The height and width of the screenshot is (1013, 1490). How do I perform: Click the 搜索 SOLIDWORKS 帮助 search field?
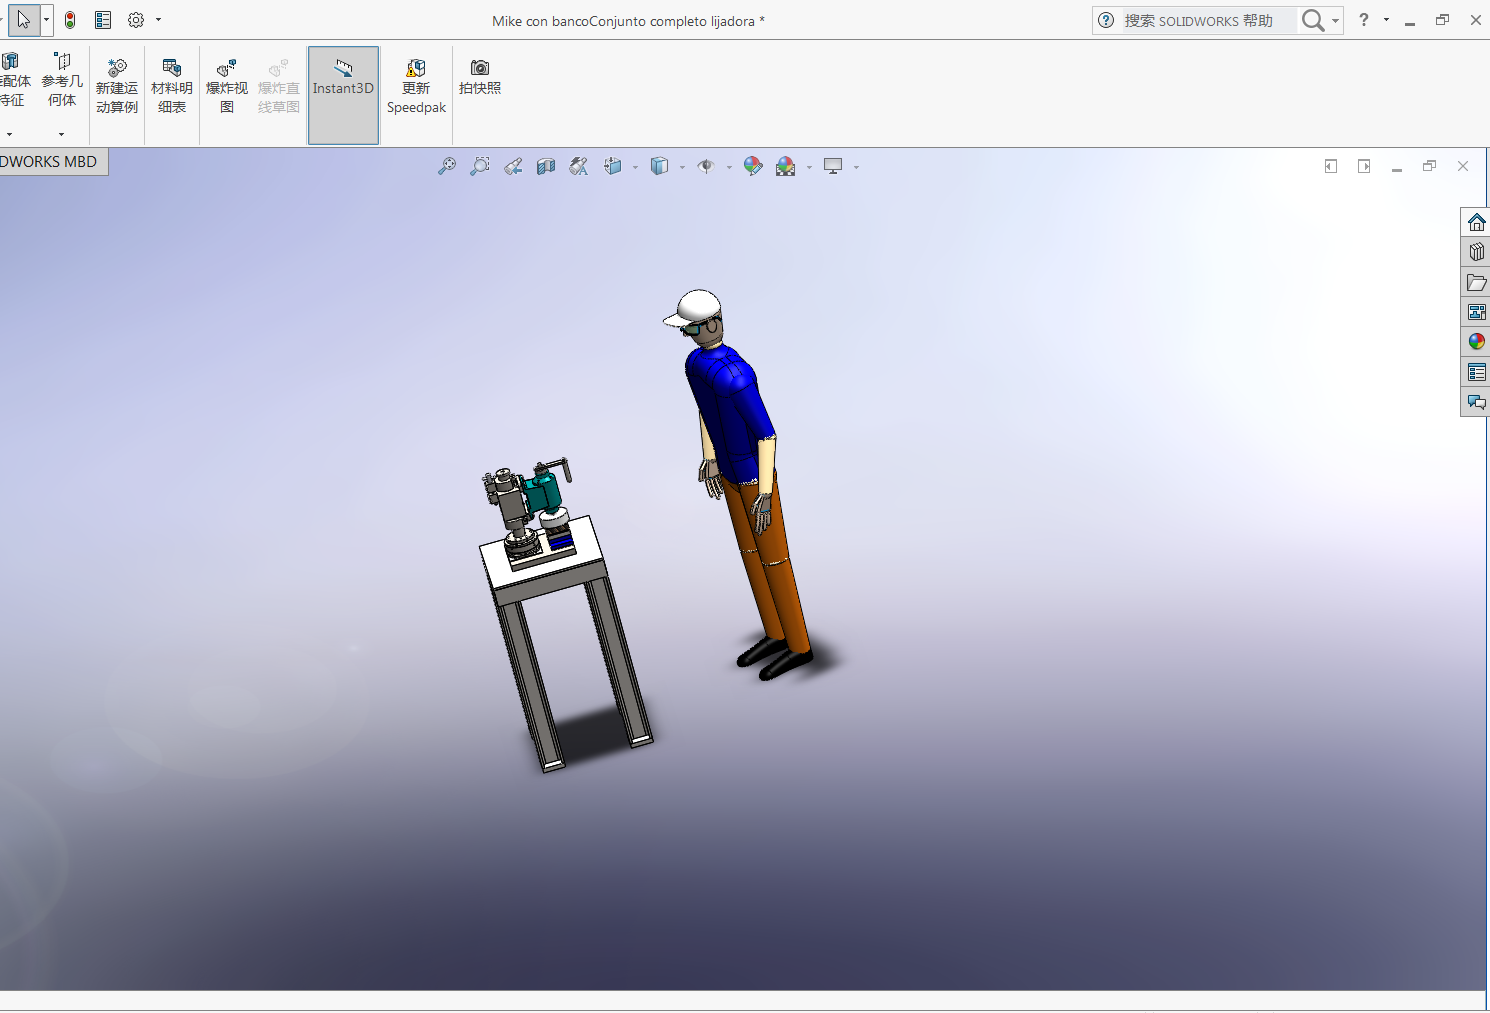(x=1207, y=21)
